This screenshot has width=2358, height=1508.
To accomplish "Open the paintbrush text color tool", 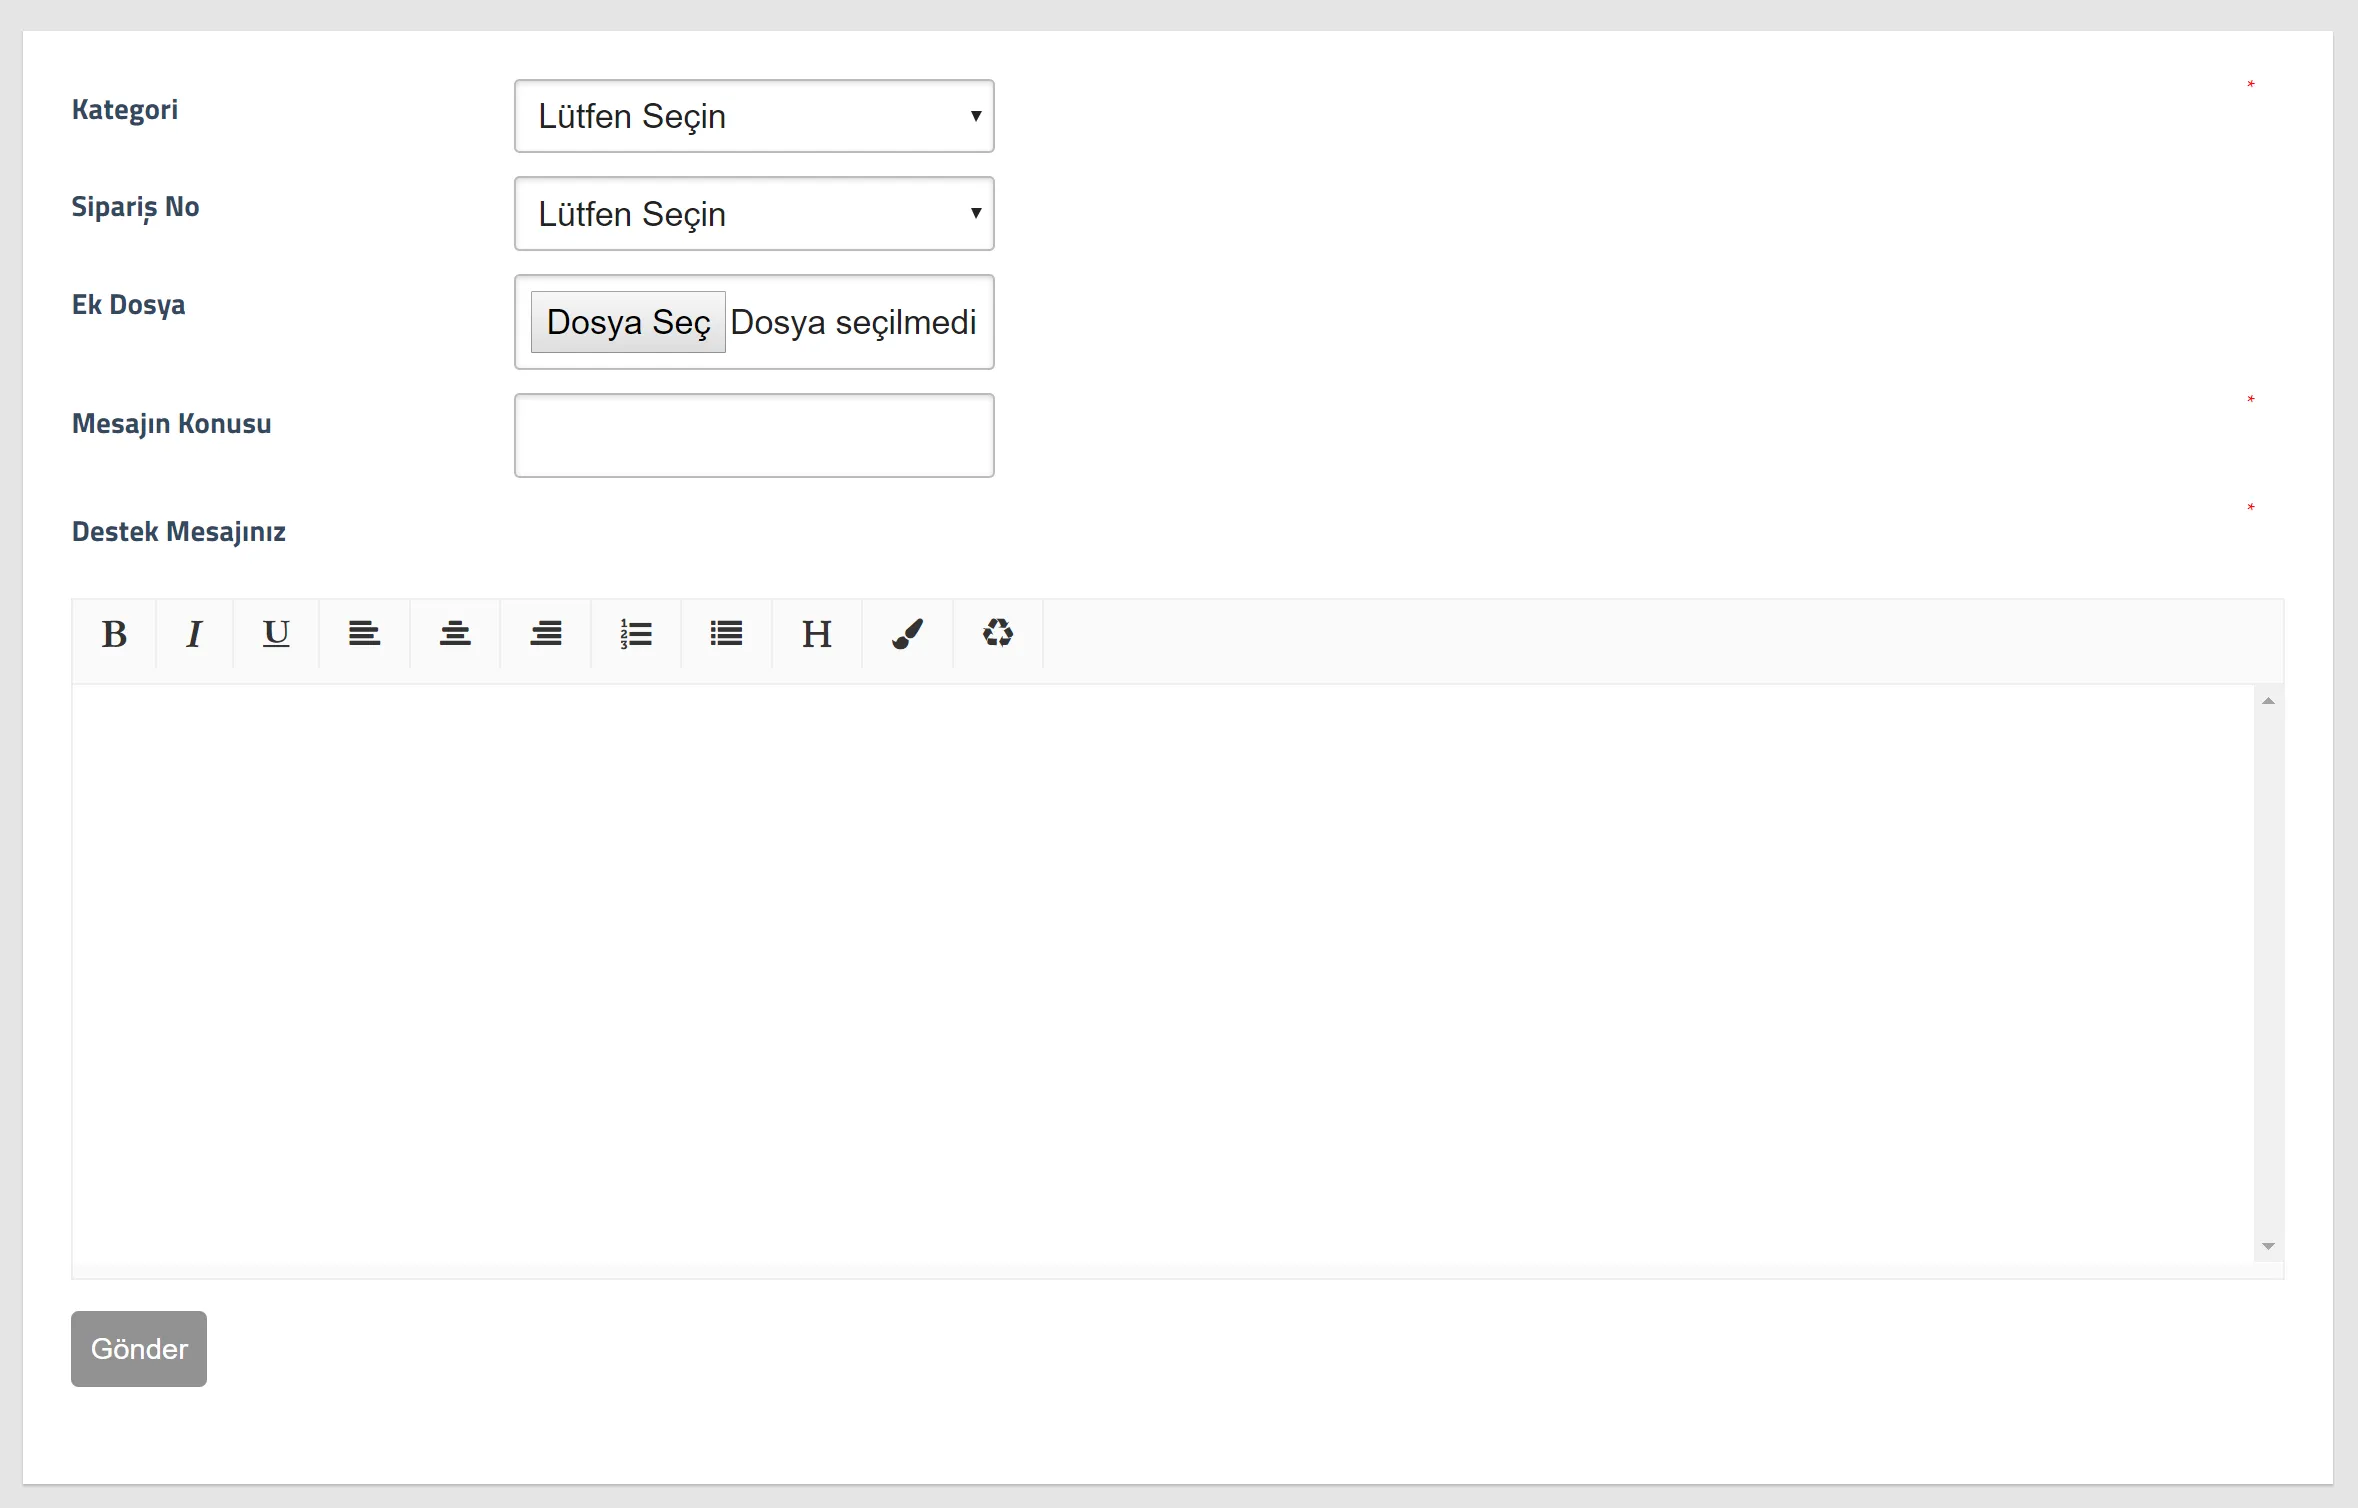I will 907,634.
